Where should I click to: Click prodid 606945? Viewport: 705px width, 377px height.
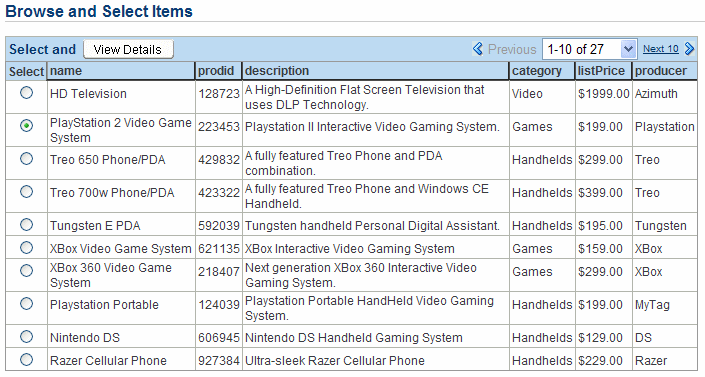click(x=219, y=338)
